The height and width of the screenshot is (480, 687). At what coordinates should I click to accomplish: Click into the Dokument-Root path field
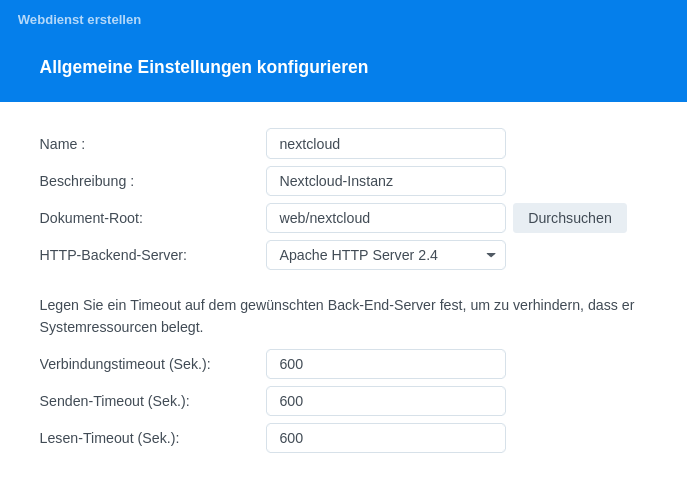pyautogui.click(x=386, y=218)
